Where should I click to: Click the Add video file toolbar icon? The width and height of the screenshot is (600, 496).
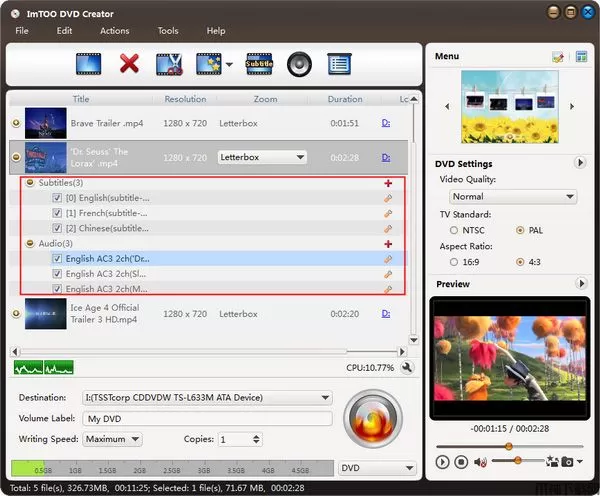click(89, 65)
